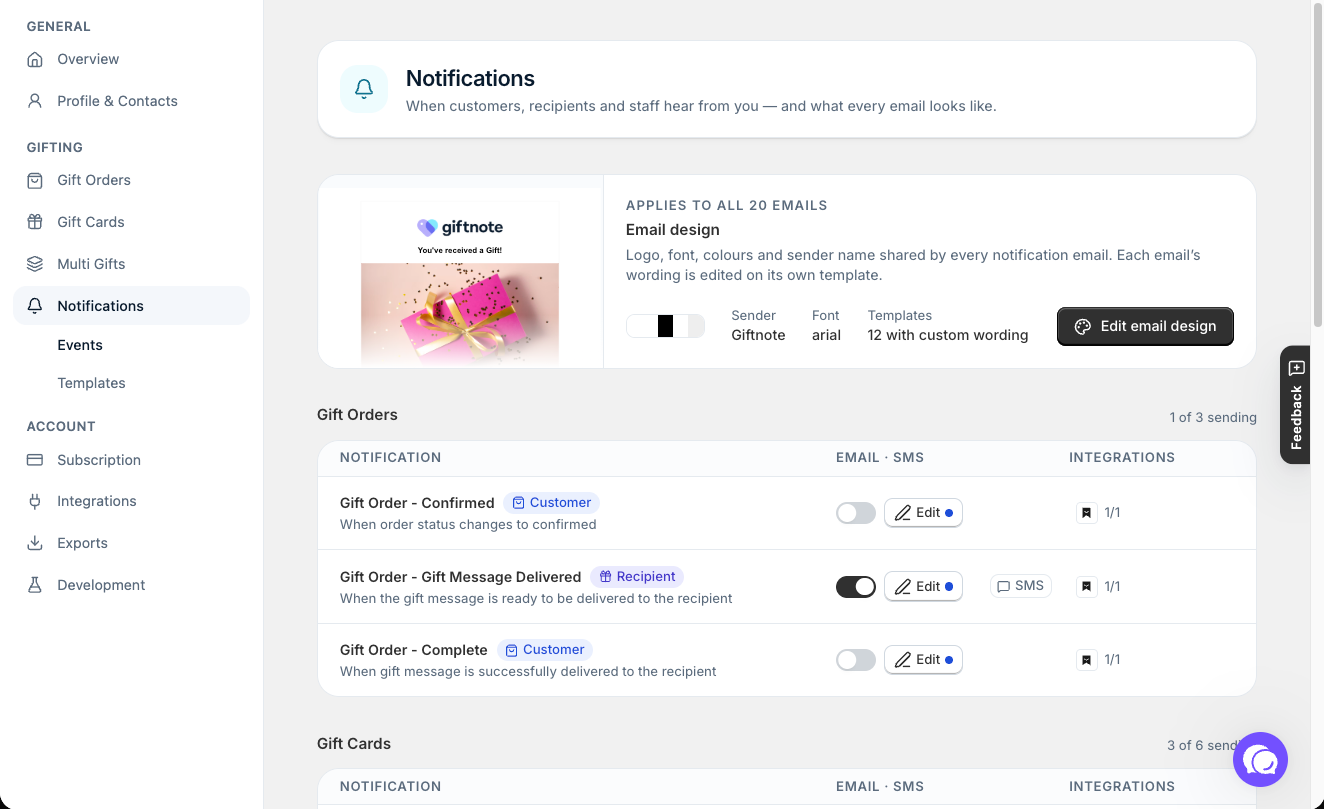Click the Gift Orders bag icon
The image size is (1324, 809).
(x=35, y=180)
